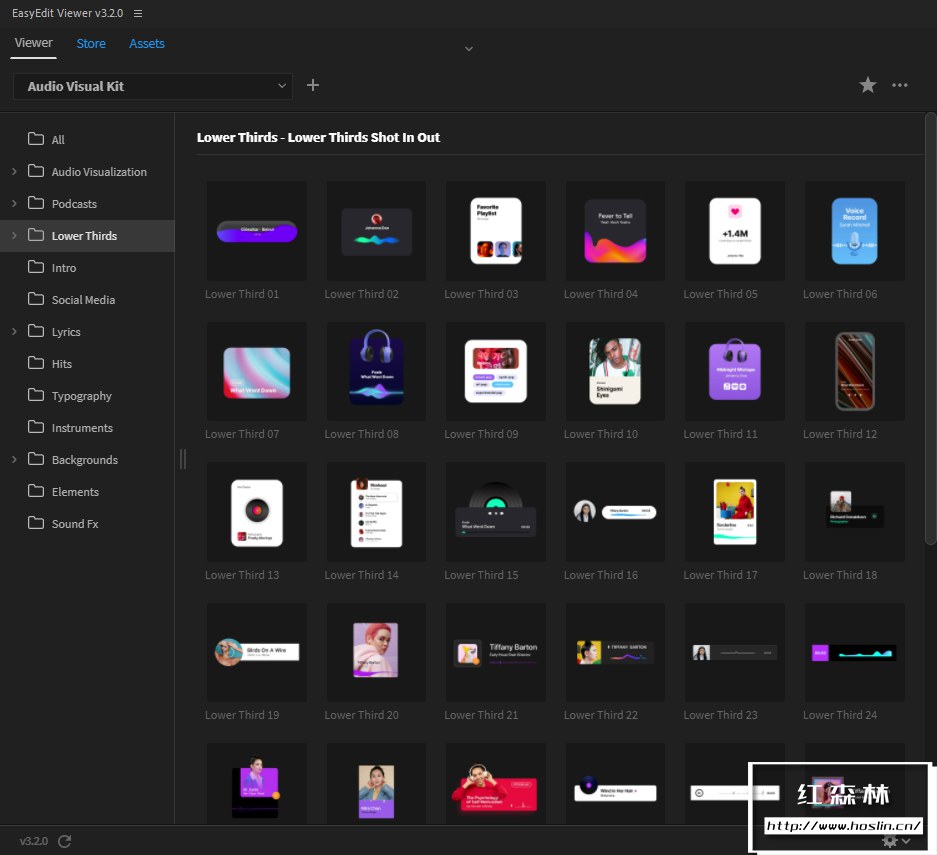Select the Lower Third 04 thumbnail

point(615,231)
